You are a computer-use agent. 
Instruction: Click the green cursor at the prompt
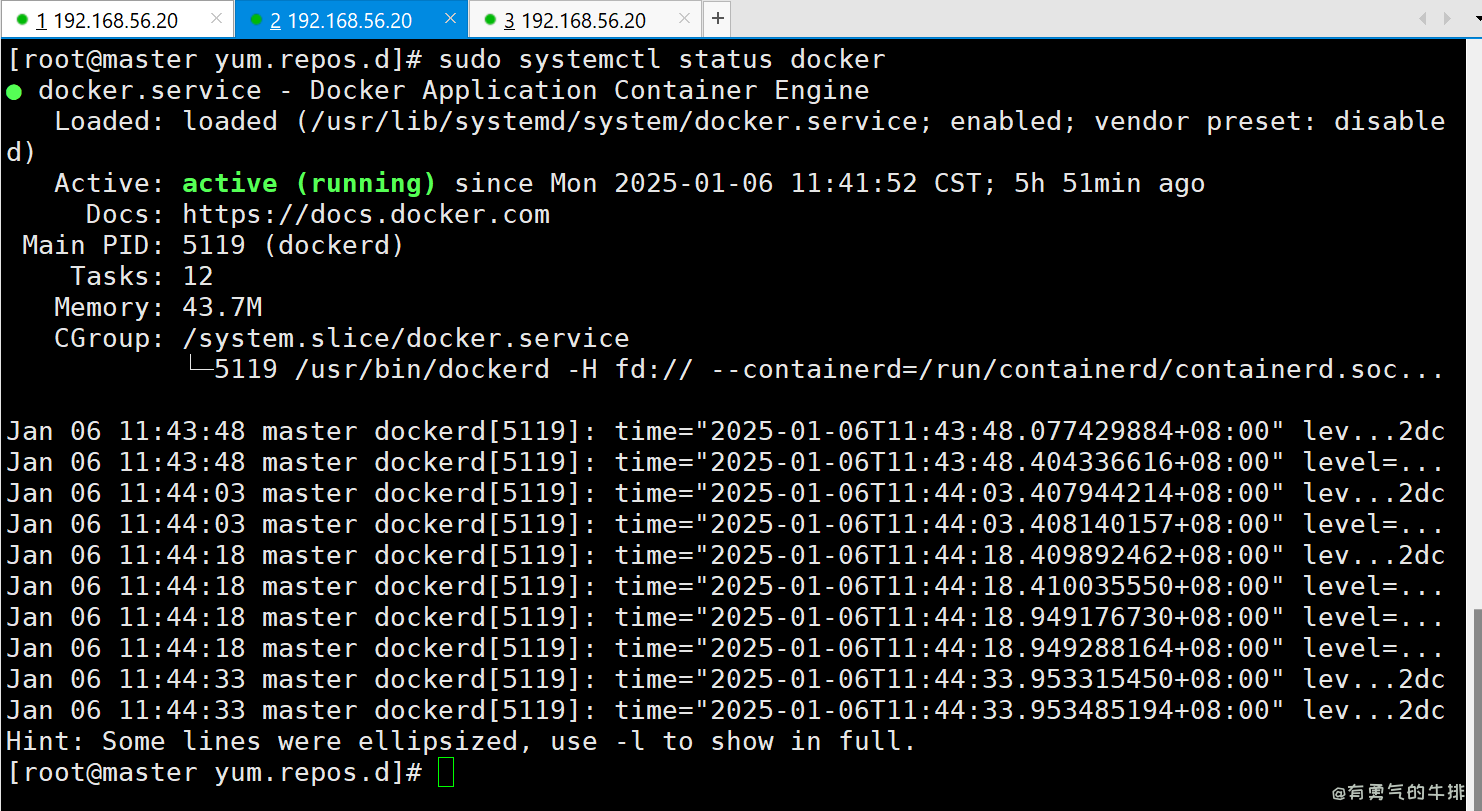[446, 773]
